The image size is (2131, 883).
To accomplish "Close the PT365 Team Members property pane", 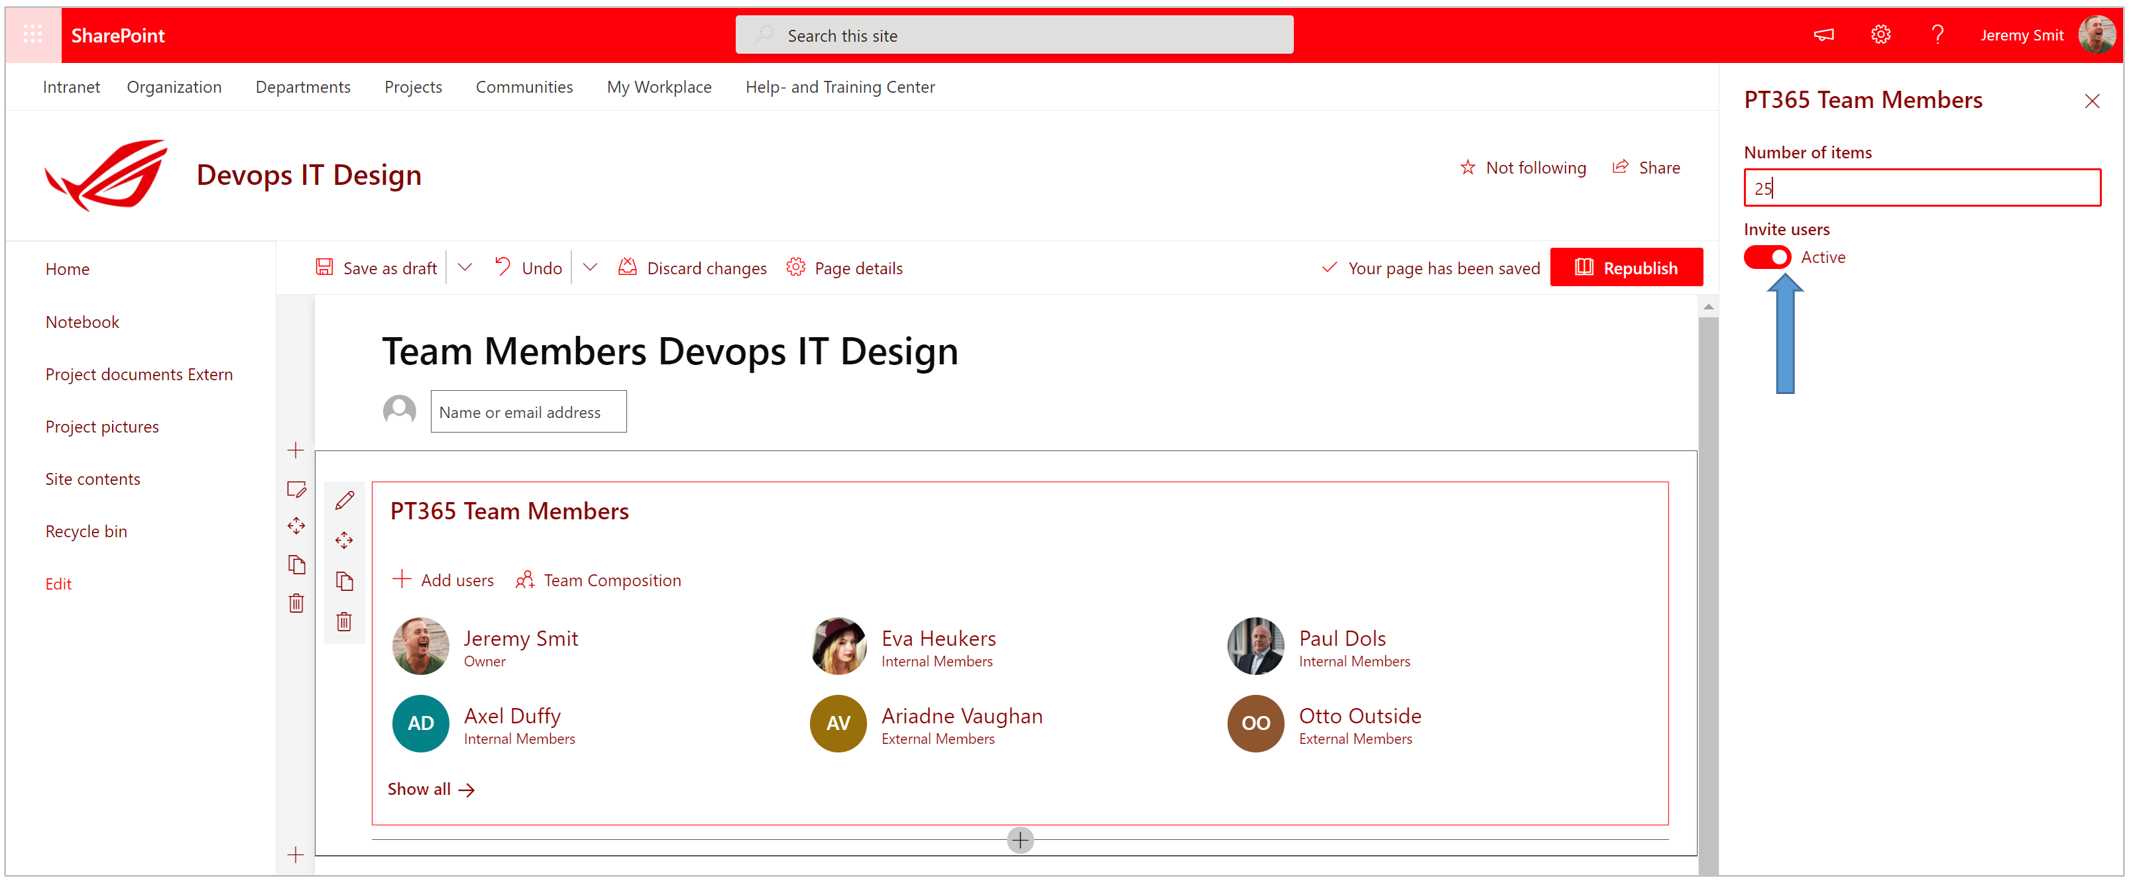I will pos(2092,101).
